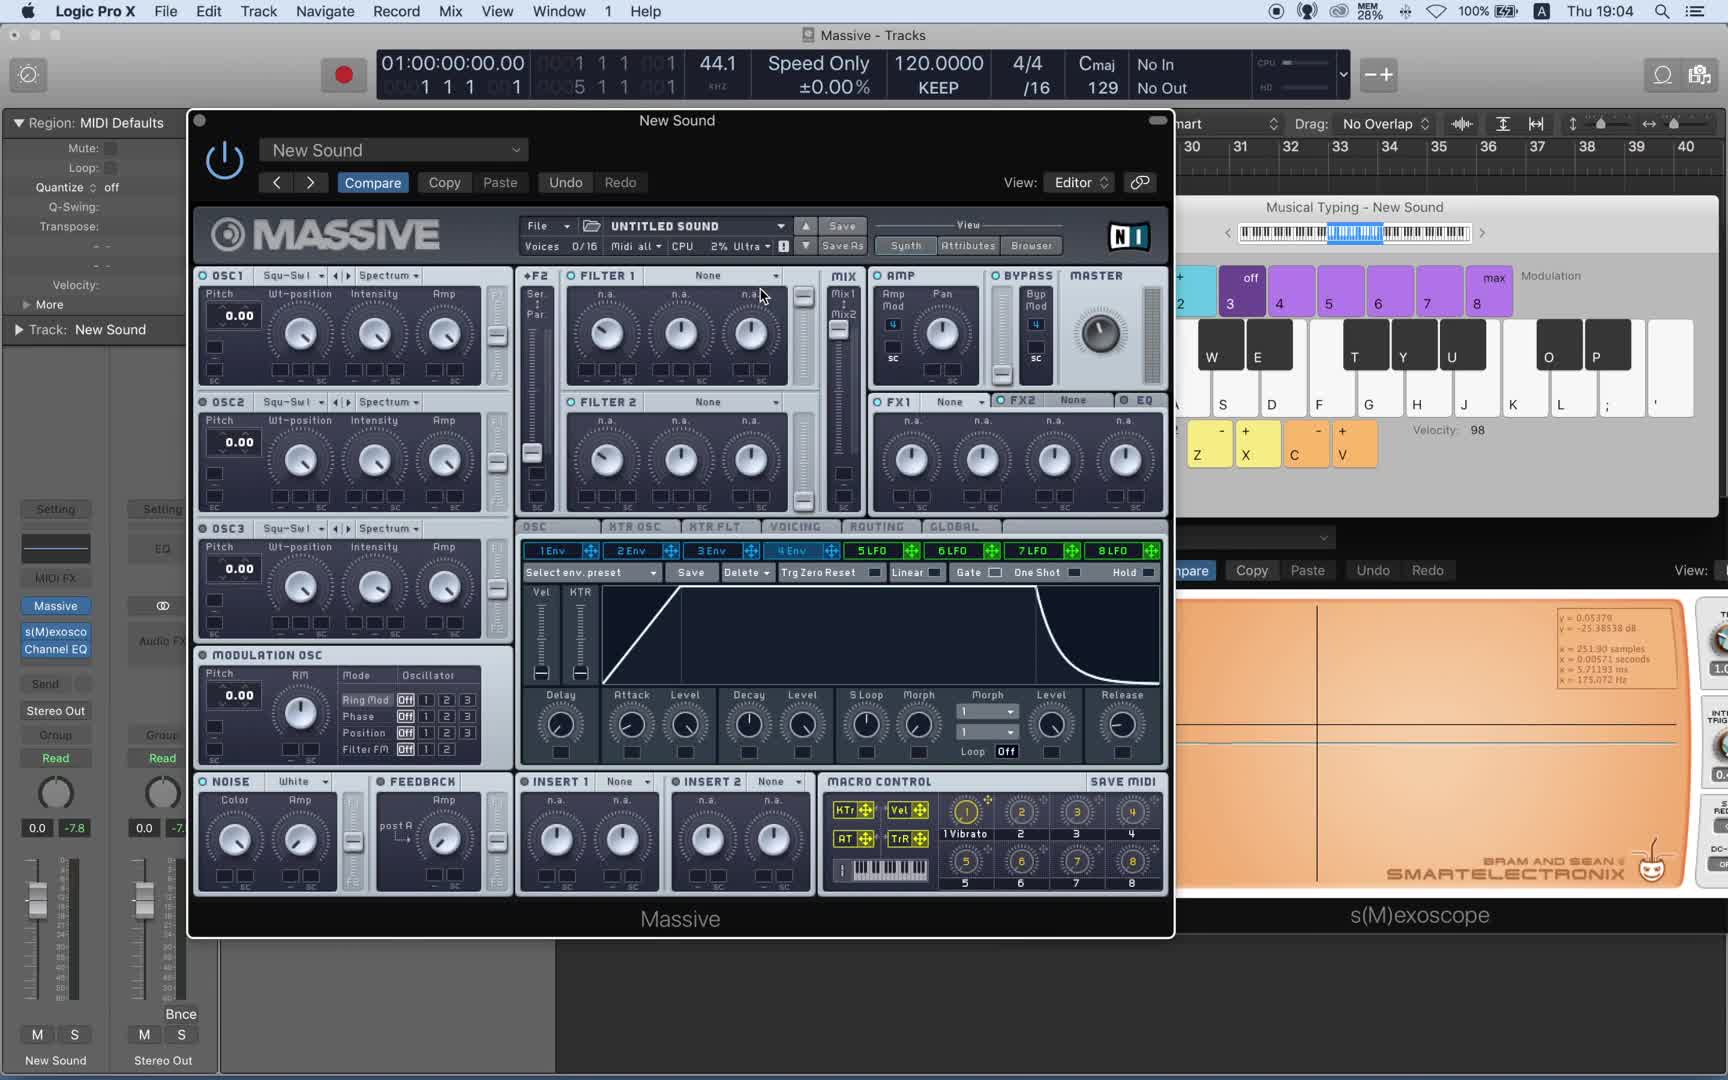Expand the Track New Sound disclosure triangle
This screenshot has height=1080, width=1728.
18,330
